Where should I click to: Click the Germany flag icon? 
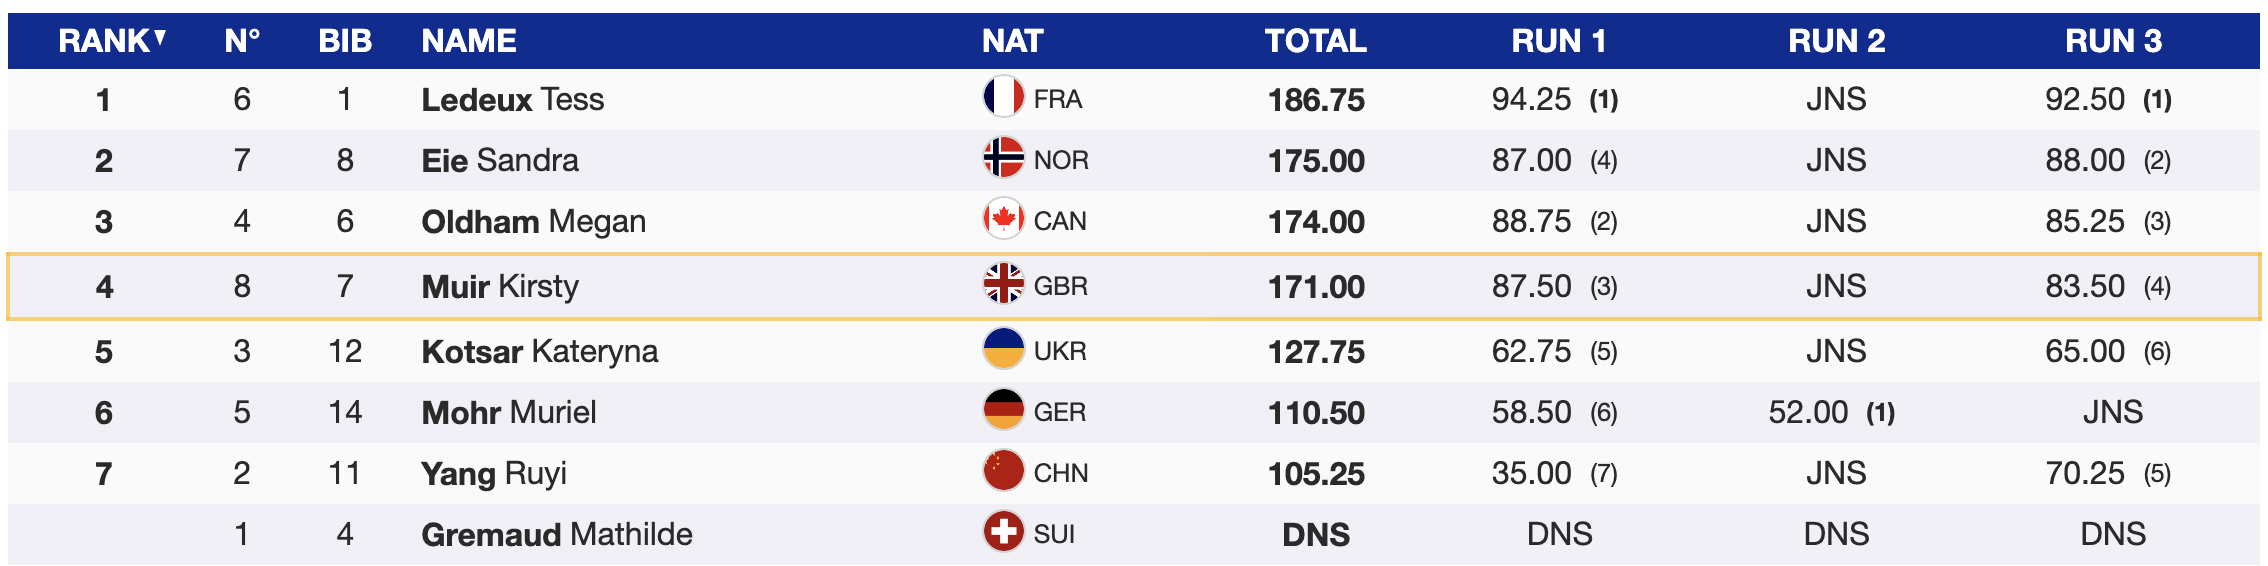[x=1003, y=411]
